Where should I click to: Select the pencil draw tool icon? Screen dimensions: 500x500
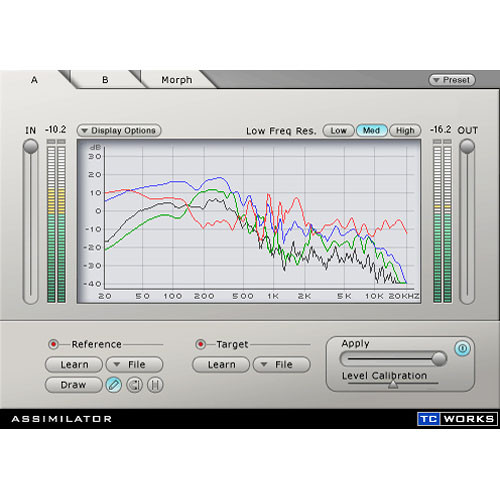[x=114, y=385]
